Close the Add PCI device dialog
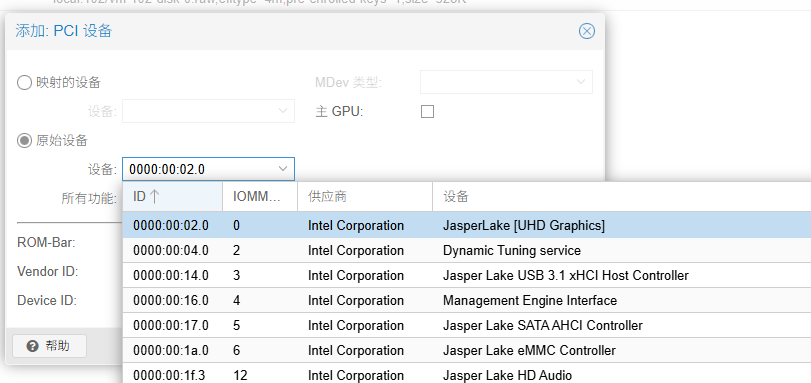The image size is (811, 383). pyautogui.click(x=587, y=31)
